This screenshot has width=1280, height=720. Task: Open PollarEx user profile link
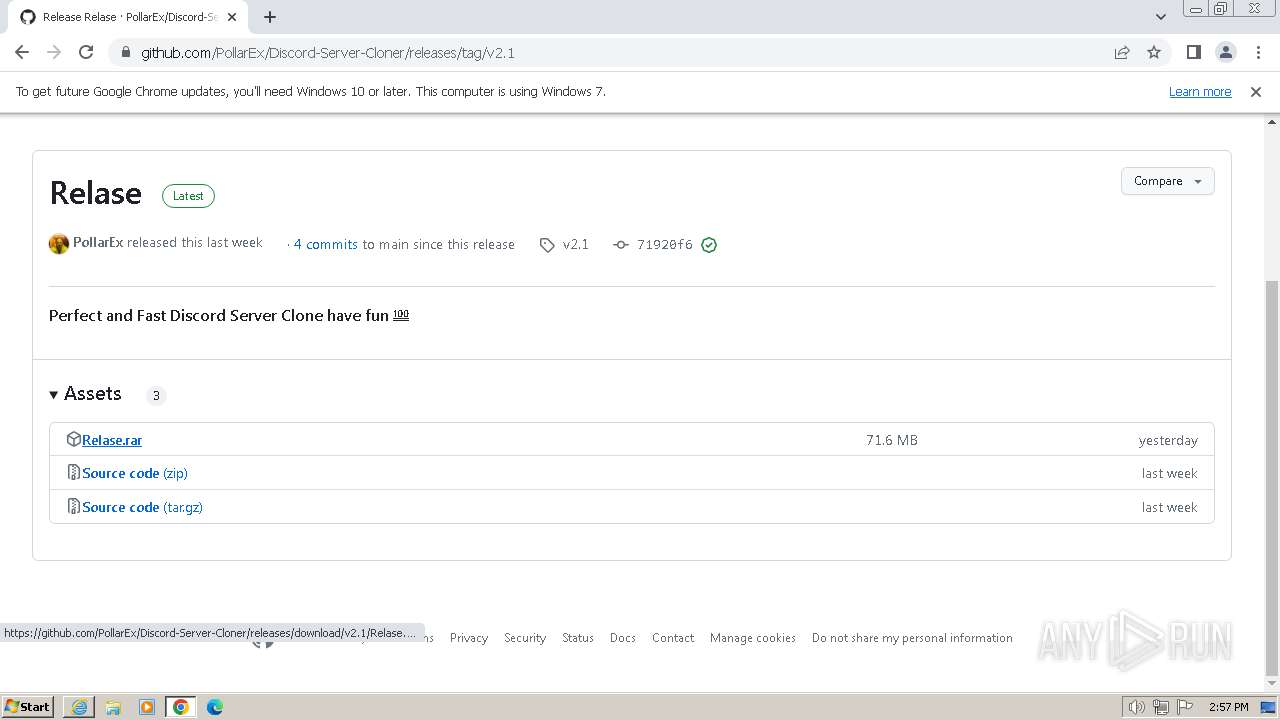pyautogui.click(x=98, y=242)
